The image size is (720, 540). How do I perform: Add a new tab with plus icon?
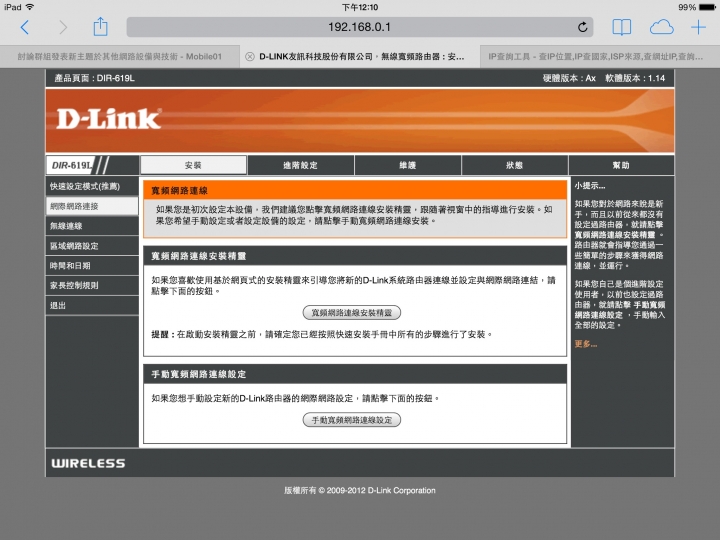698,27
